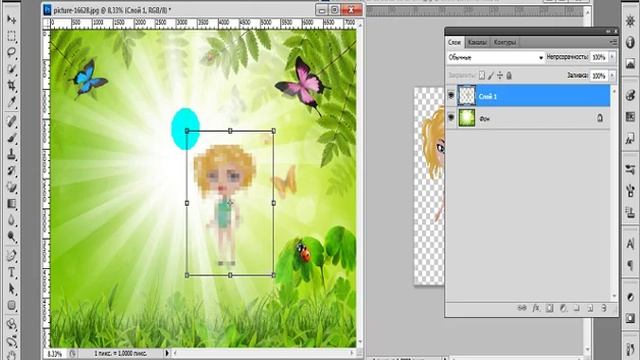Switch to the Слои tab
The height and width of the screenshot is (360, 640).
pos(454,42)
